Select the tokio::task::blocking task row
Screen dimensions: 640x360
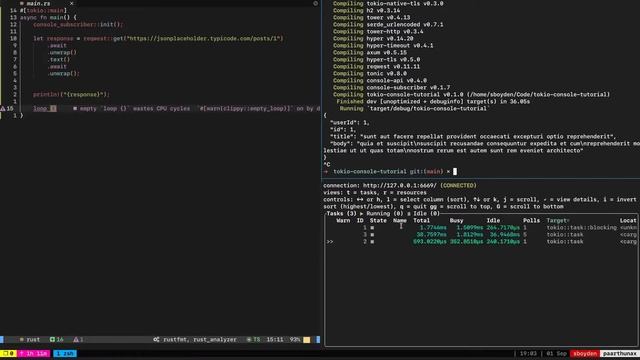pyautogui.click(x=481, y=227)
